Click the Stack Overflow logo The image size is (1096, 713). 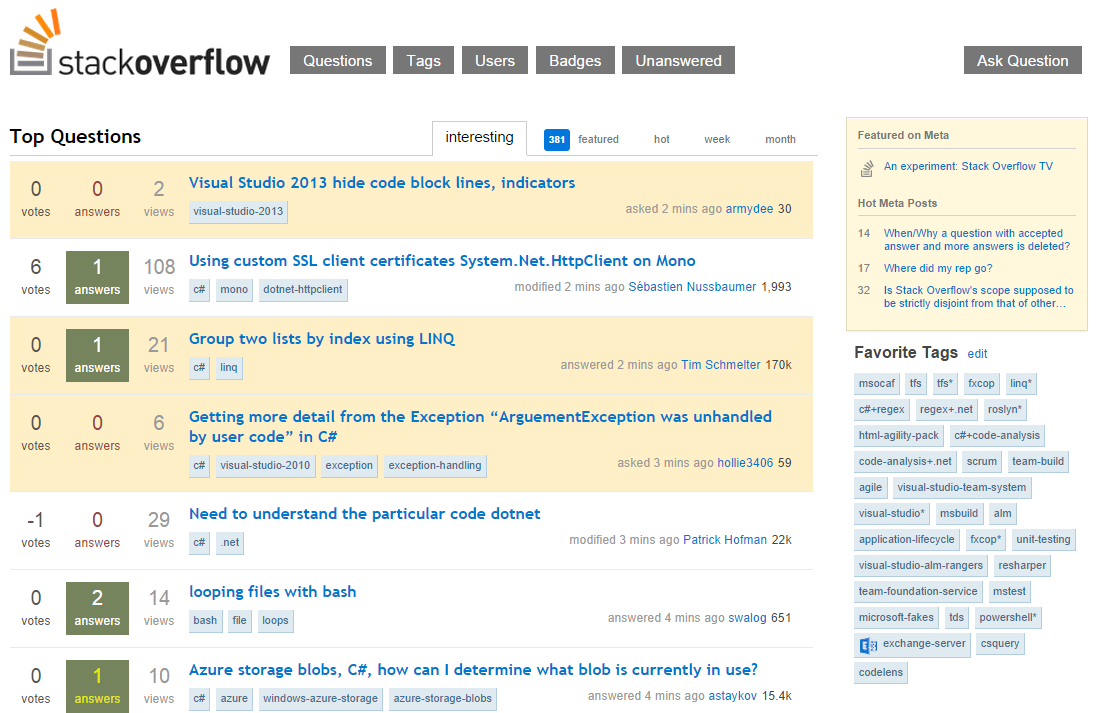tap(140, 43)
